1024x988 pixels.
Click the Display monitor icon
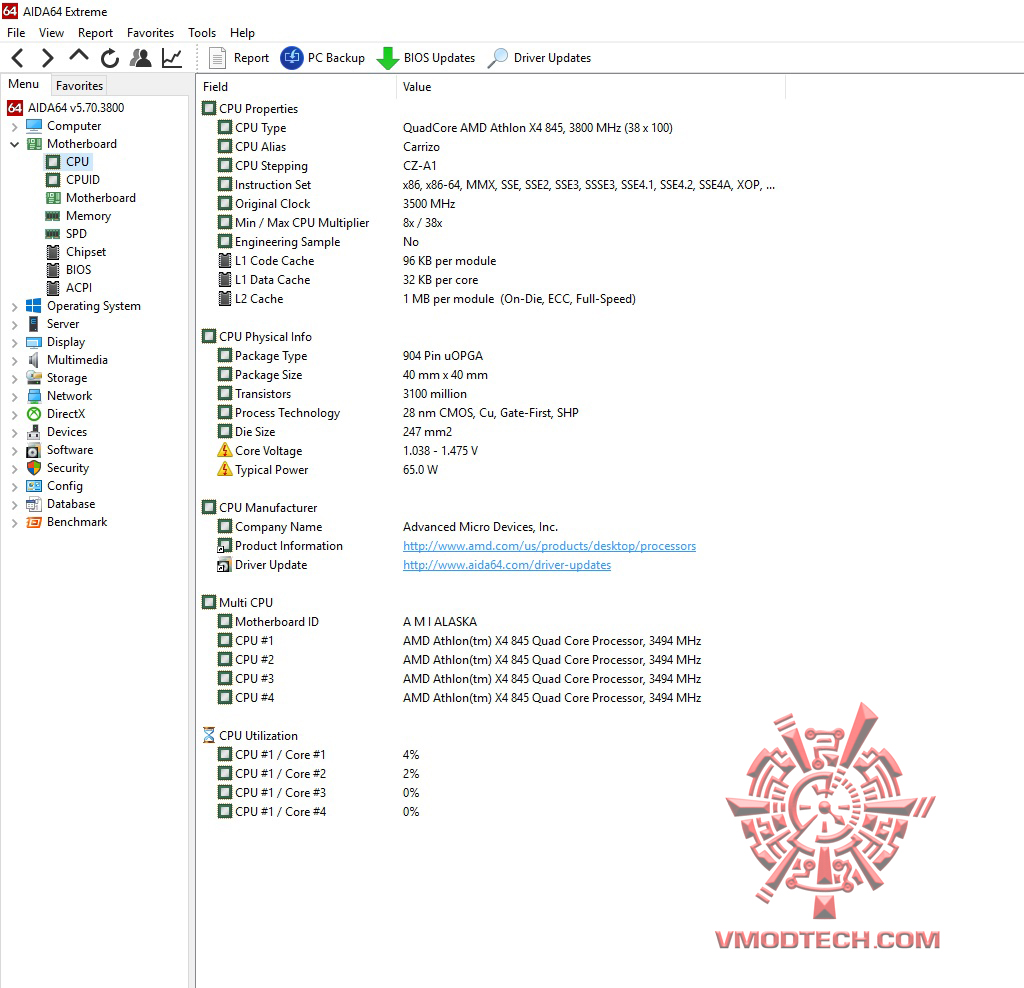34,342
